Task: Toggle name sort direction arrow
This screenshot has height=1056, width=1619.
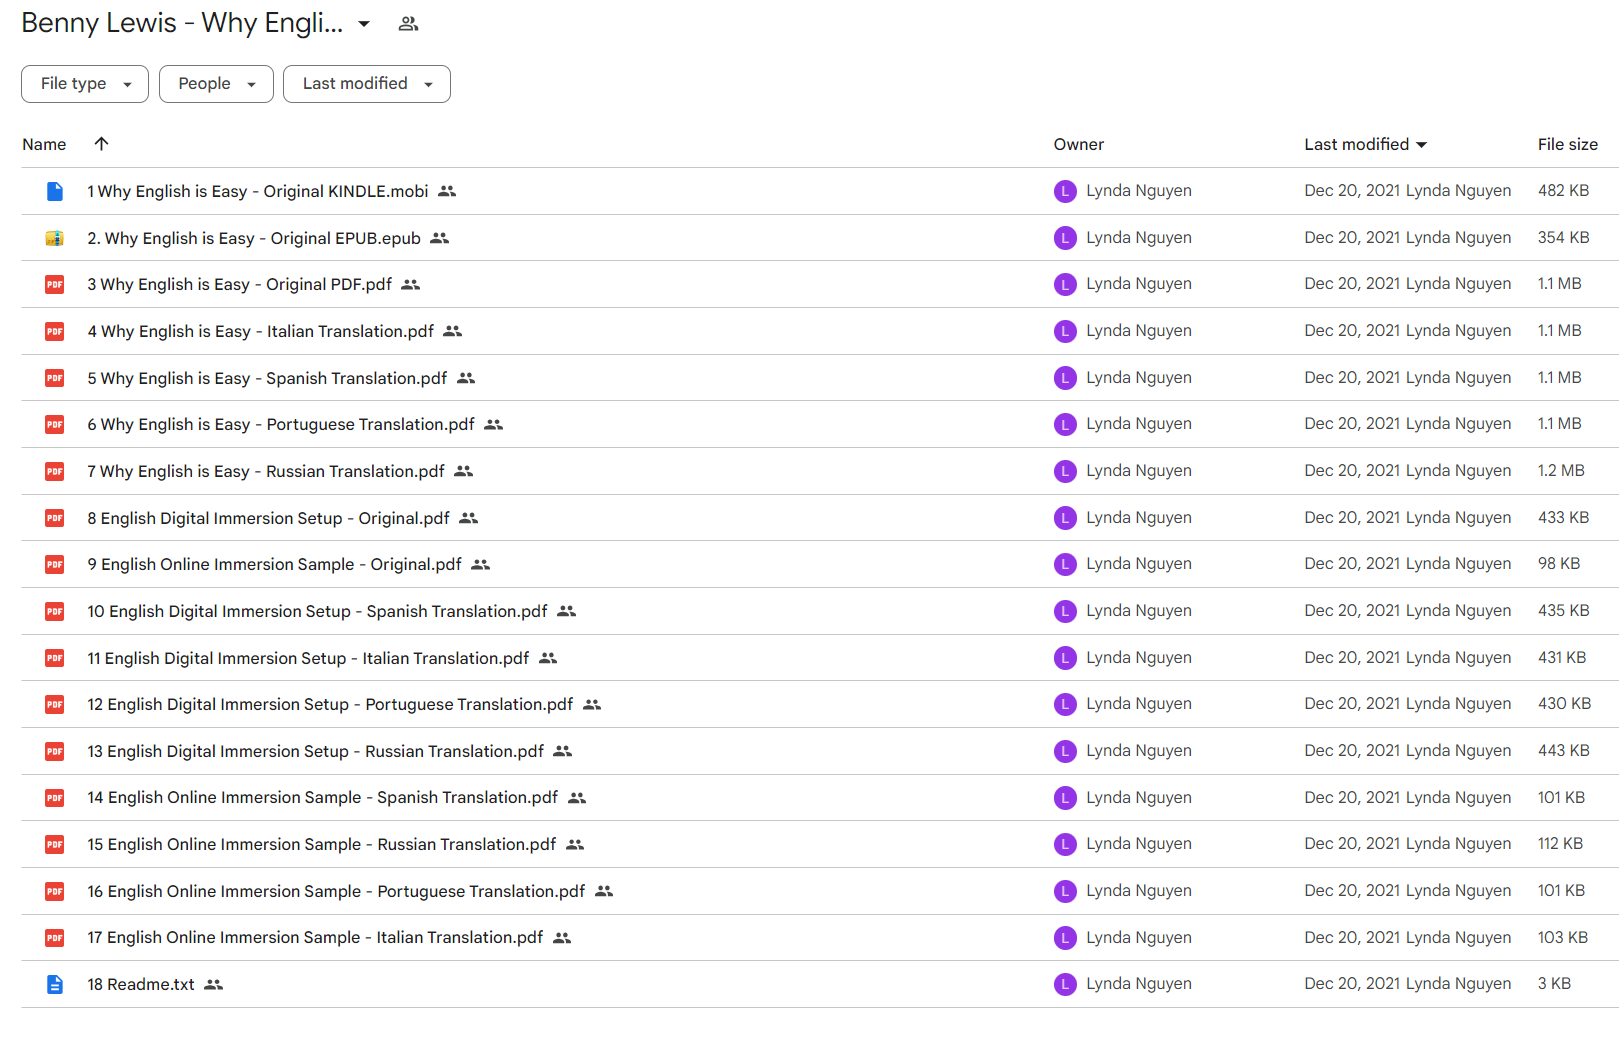Action: pos(101,144)
